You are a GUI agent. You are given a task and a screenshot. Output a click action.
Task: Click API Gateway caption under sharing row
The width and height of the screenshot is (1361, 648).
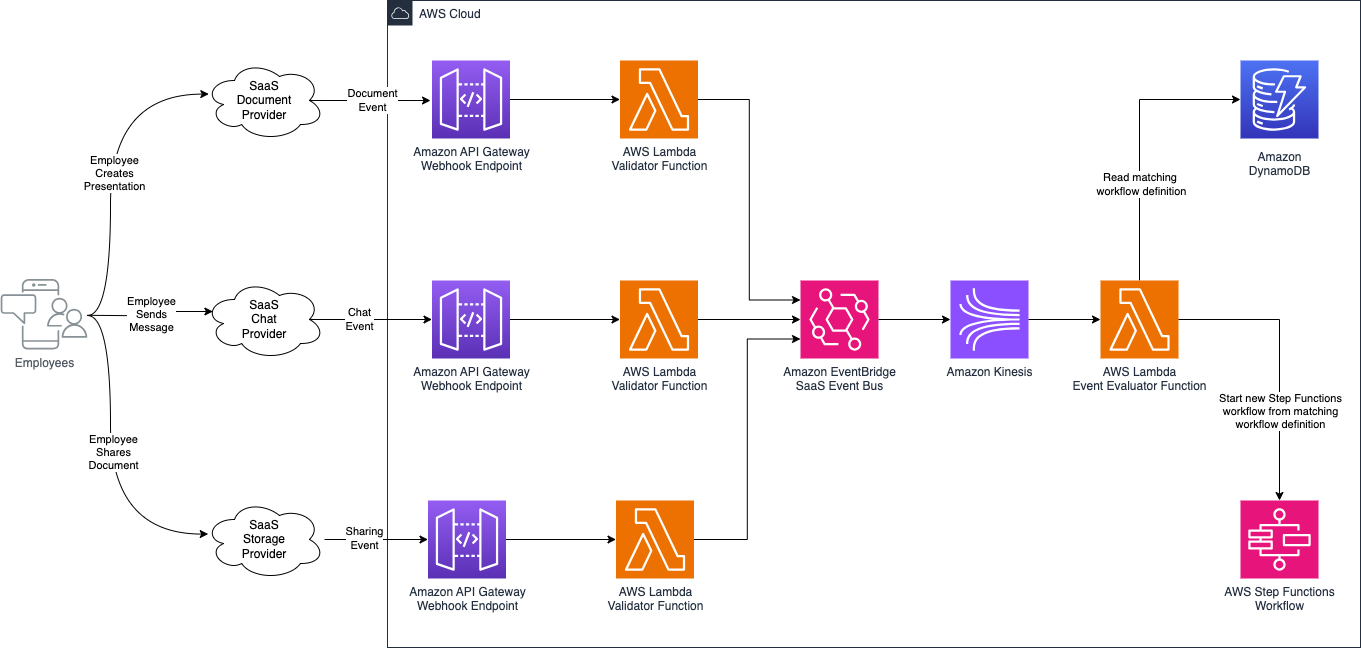(x=467, y=598)
